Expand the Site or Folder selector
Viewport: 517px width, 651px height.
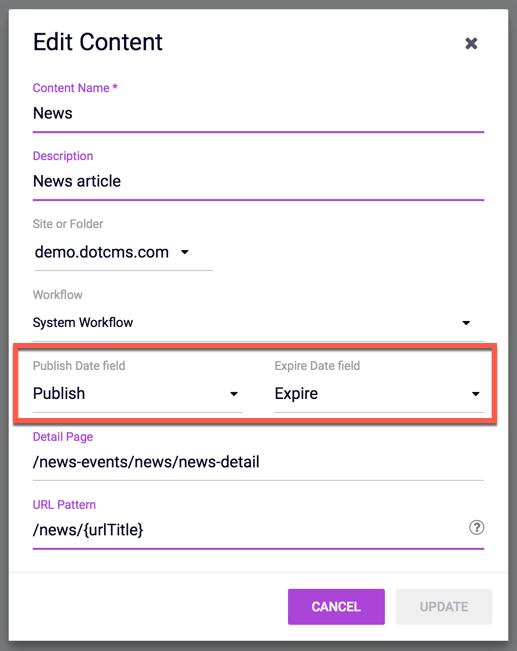123,252
